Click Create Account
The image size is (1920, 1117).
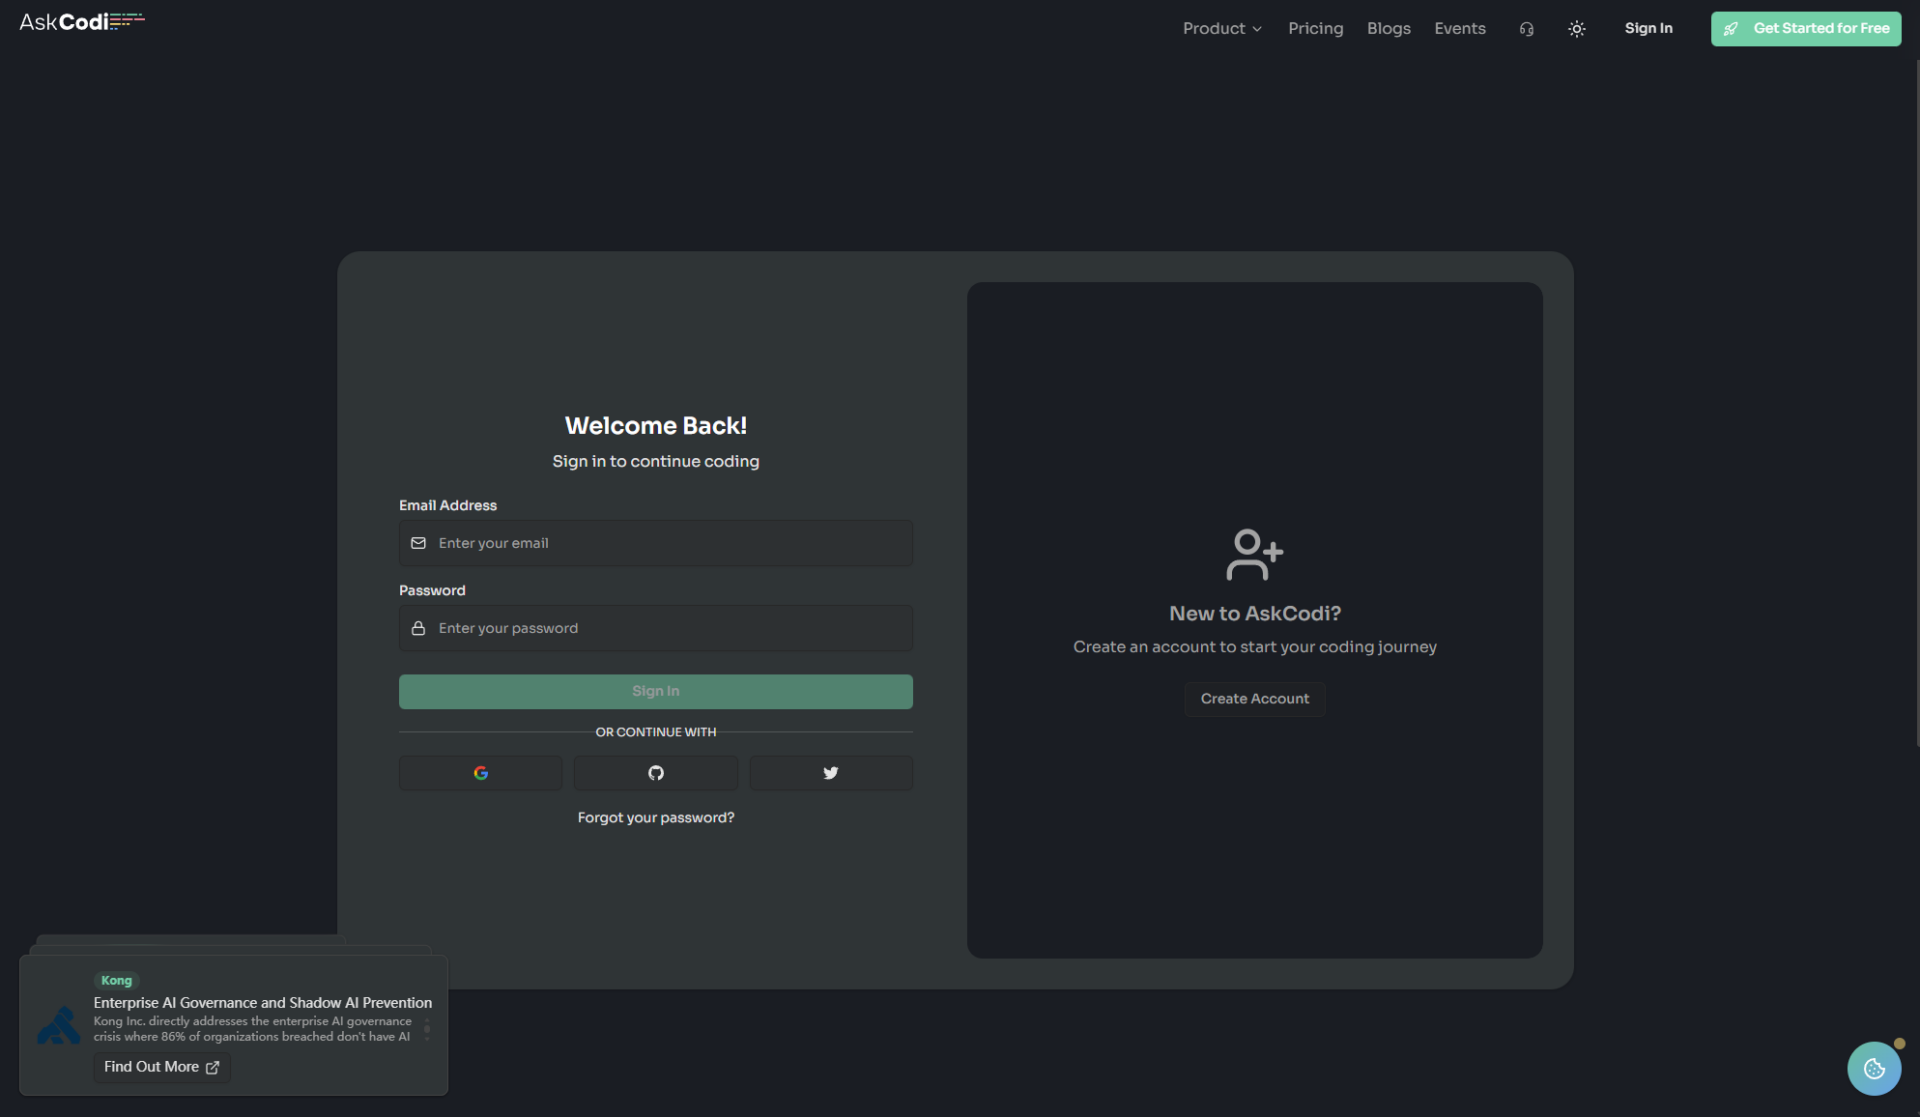(1254, 698)
